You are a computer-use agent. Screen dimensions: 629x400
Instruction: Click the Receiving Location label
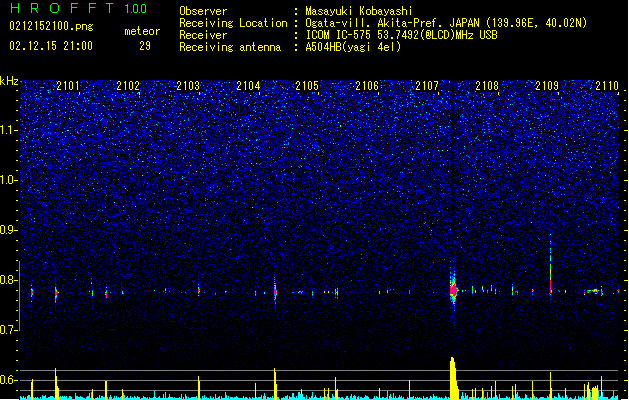pos(233,23)
